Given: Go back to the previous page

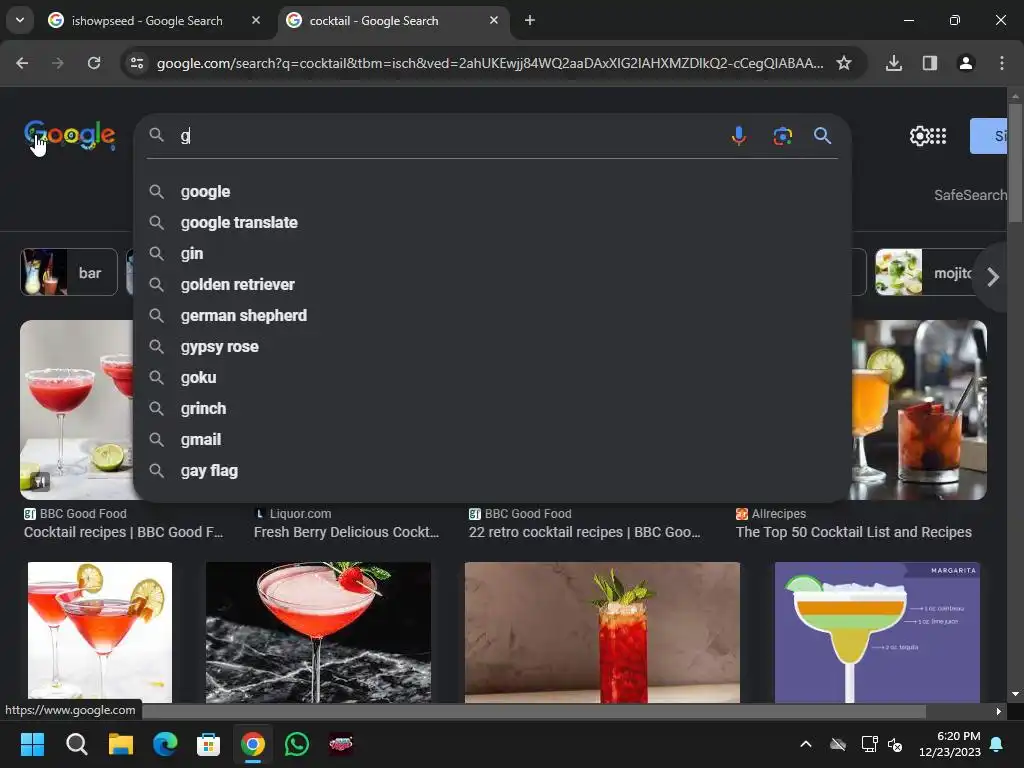Looking at the screenshot, I should 22,63.
